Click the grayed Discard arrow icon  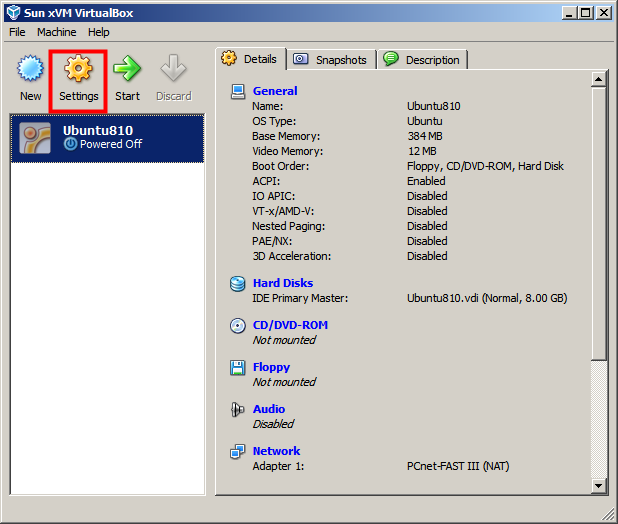click(173, 68)
